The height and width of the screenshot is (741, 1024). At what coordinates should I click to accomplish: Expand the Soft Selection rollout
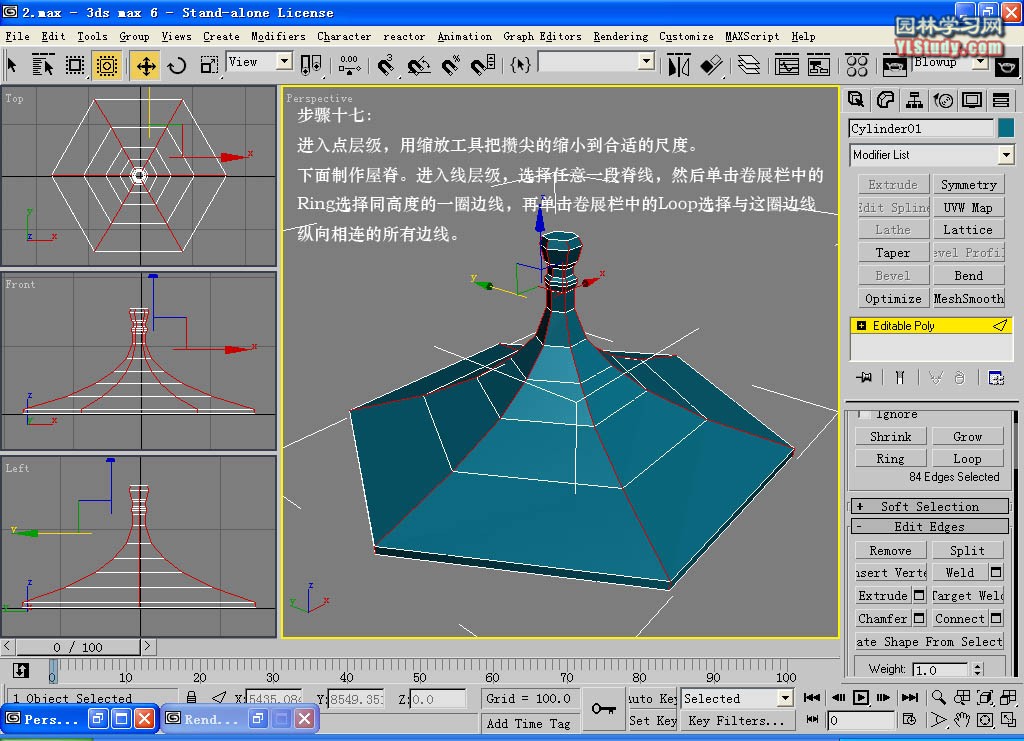[929, 506]
